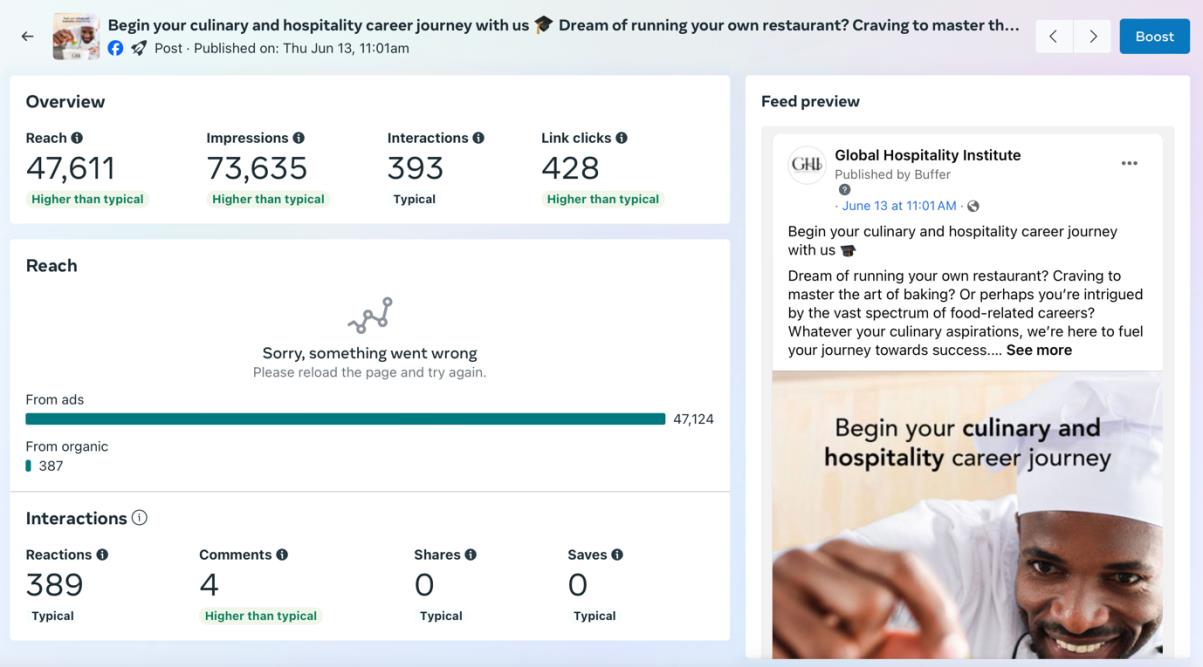Viewport: 1203px width, 667px height.
Task: Click the post thumbnail in header
Action: coord(76,36)
